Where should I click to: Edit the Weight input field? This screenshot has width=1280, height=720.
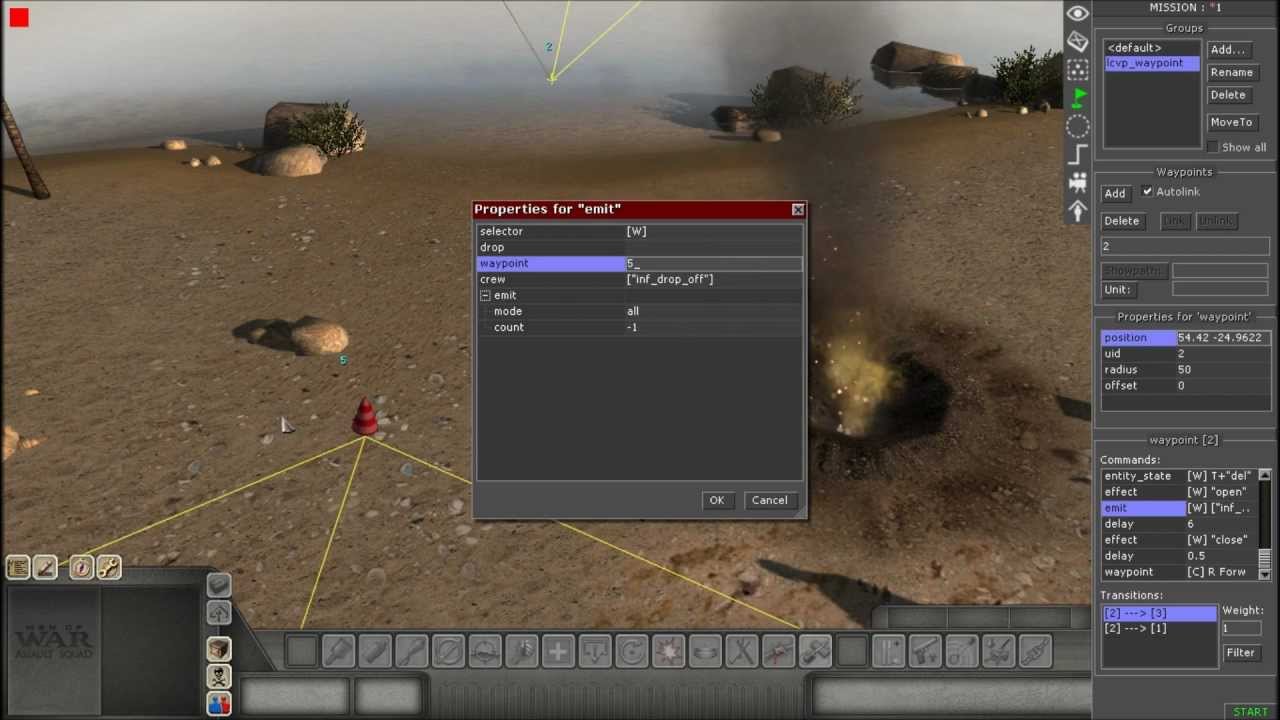click(x=1240, y=628)
